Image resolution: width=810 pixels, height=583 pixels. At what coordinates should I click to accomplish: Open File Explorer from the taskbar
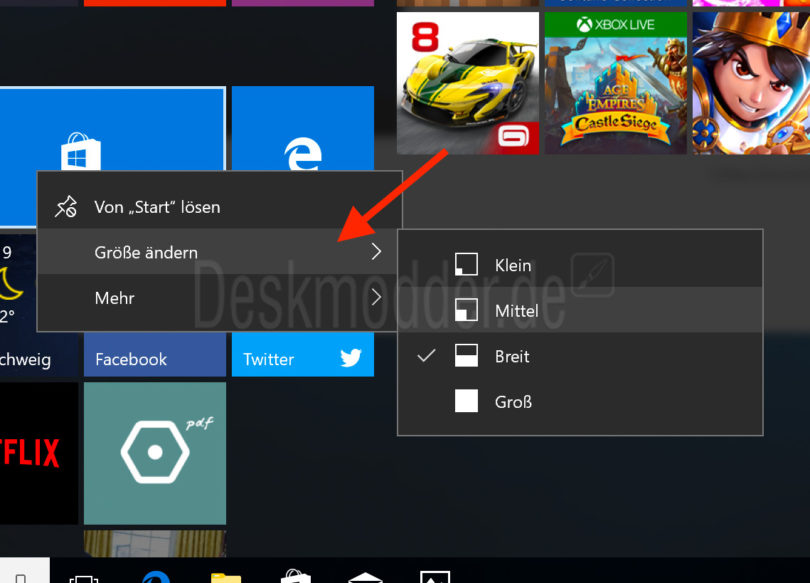tap(226, 577)
